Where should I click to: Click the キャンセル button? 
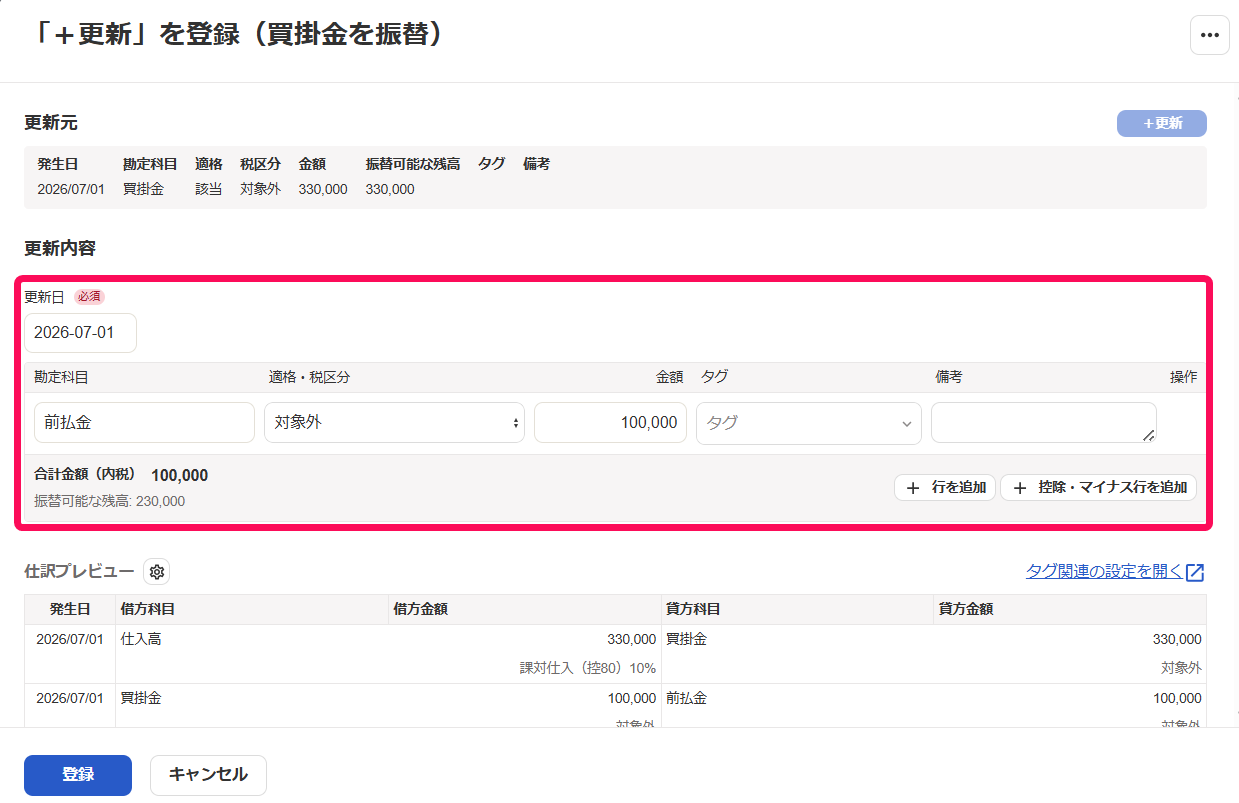(x=208, y=775)
